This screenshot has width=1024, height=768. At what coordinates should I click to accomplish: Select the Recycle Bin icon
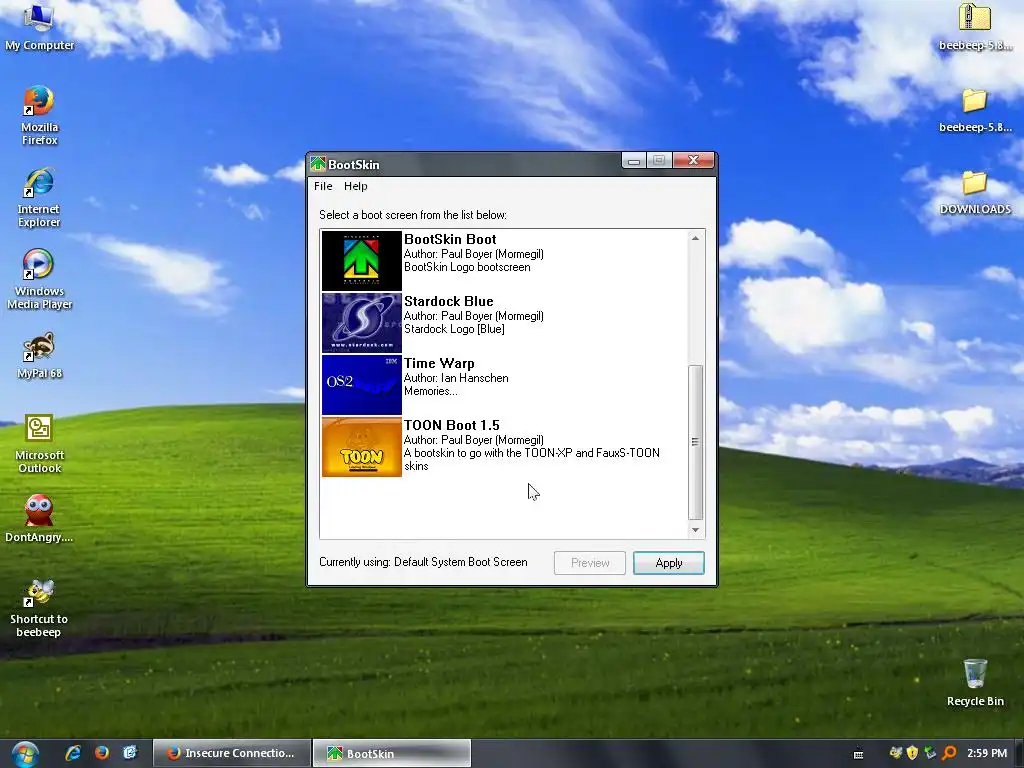coord(975,682)
